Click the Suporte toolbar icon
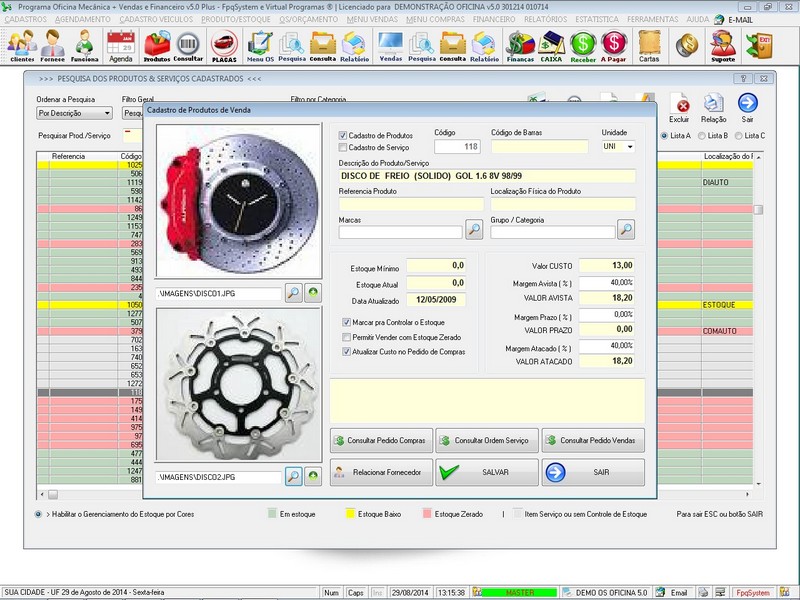The width and height of the screenshot is (800, 600). click(x=722, y=46)
